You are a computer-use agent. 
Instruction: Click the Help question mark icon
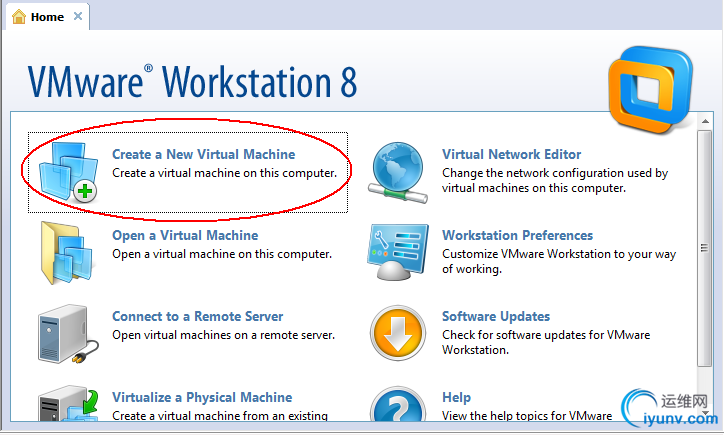click(x=398, y=404)
